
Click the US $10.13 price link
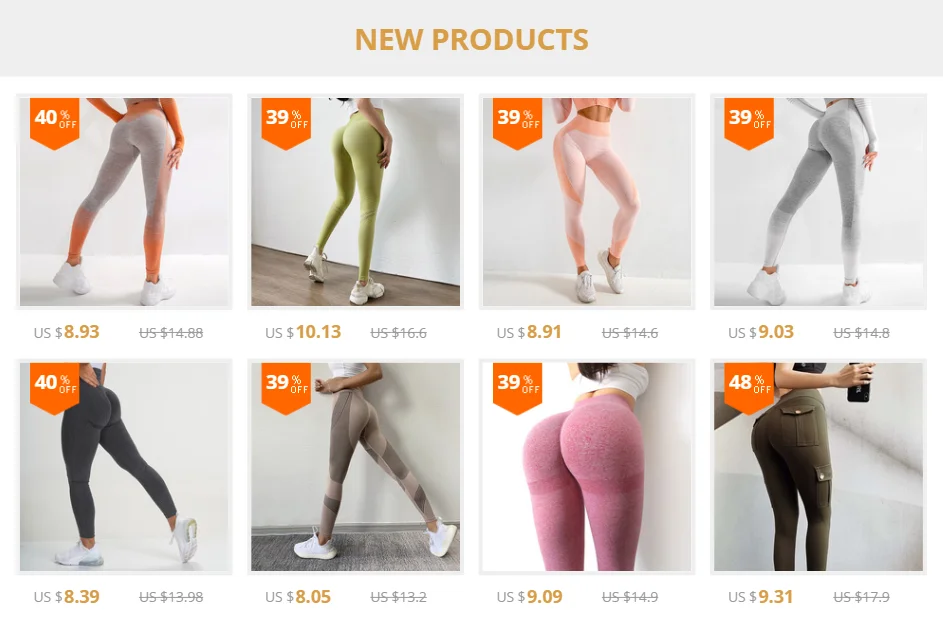[x=303, y=332]
